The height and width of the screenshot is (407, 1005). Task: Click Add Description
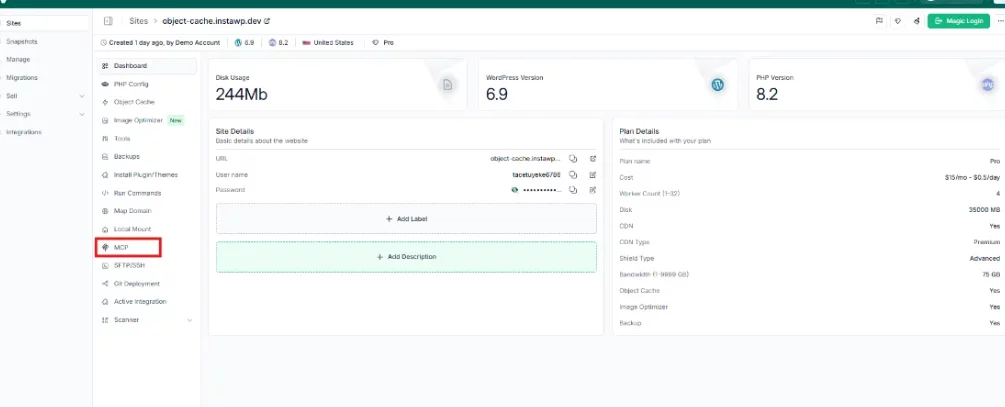[x=406, y=256]
